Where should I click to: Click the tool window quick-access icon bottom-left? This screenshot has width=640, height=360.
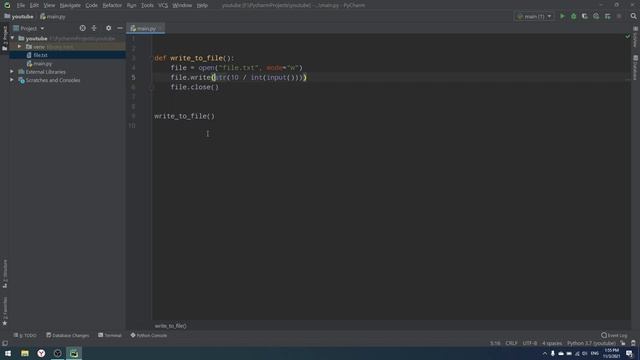click(4, 343)
